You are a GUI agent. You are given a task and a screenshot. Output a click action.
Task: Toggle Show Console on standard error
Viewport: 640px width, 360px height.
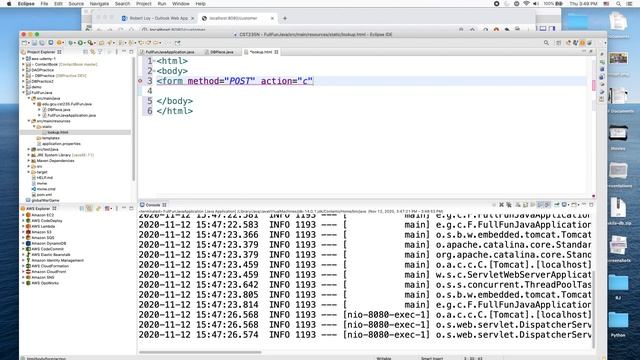coord(547,204)
